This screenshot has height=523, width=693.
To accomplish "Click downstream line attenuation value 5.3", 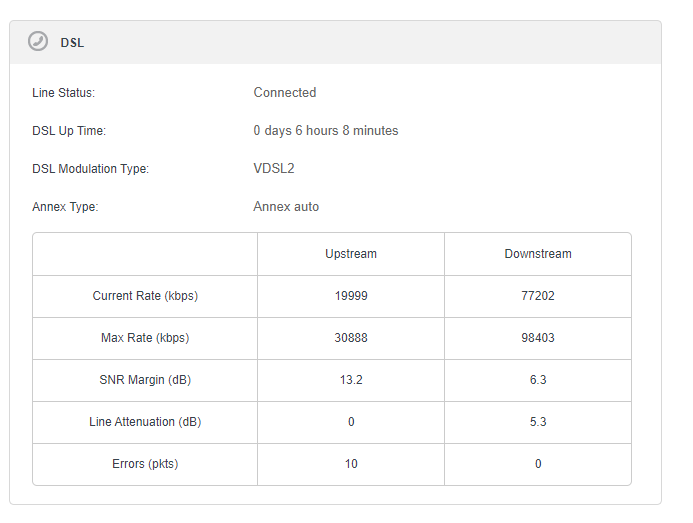I will click(x=538, y=422).
